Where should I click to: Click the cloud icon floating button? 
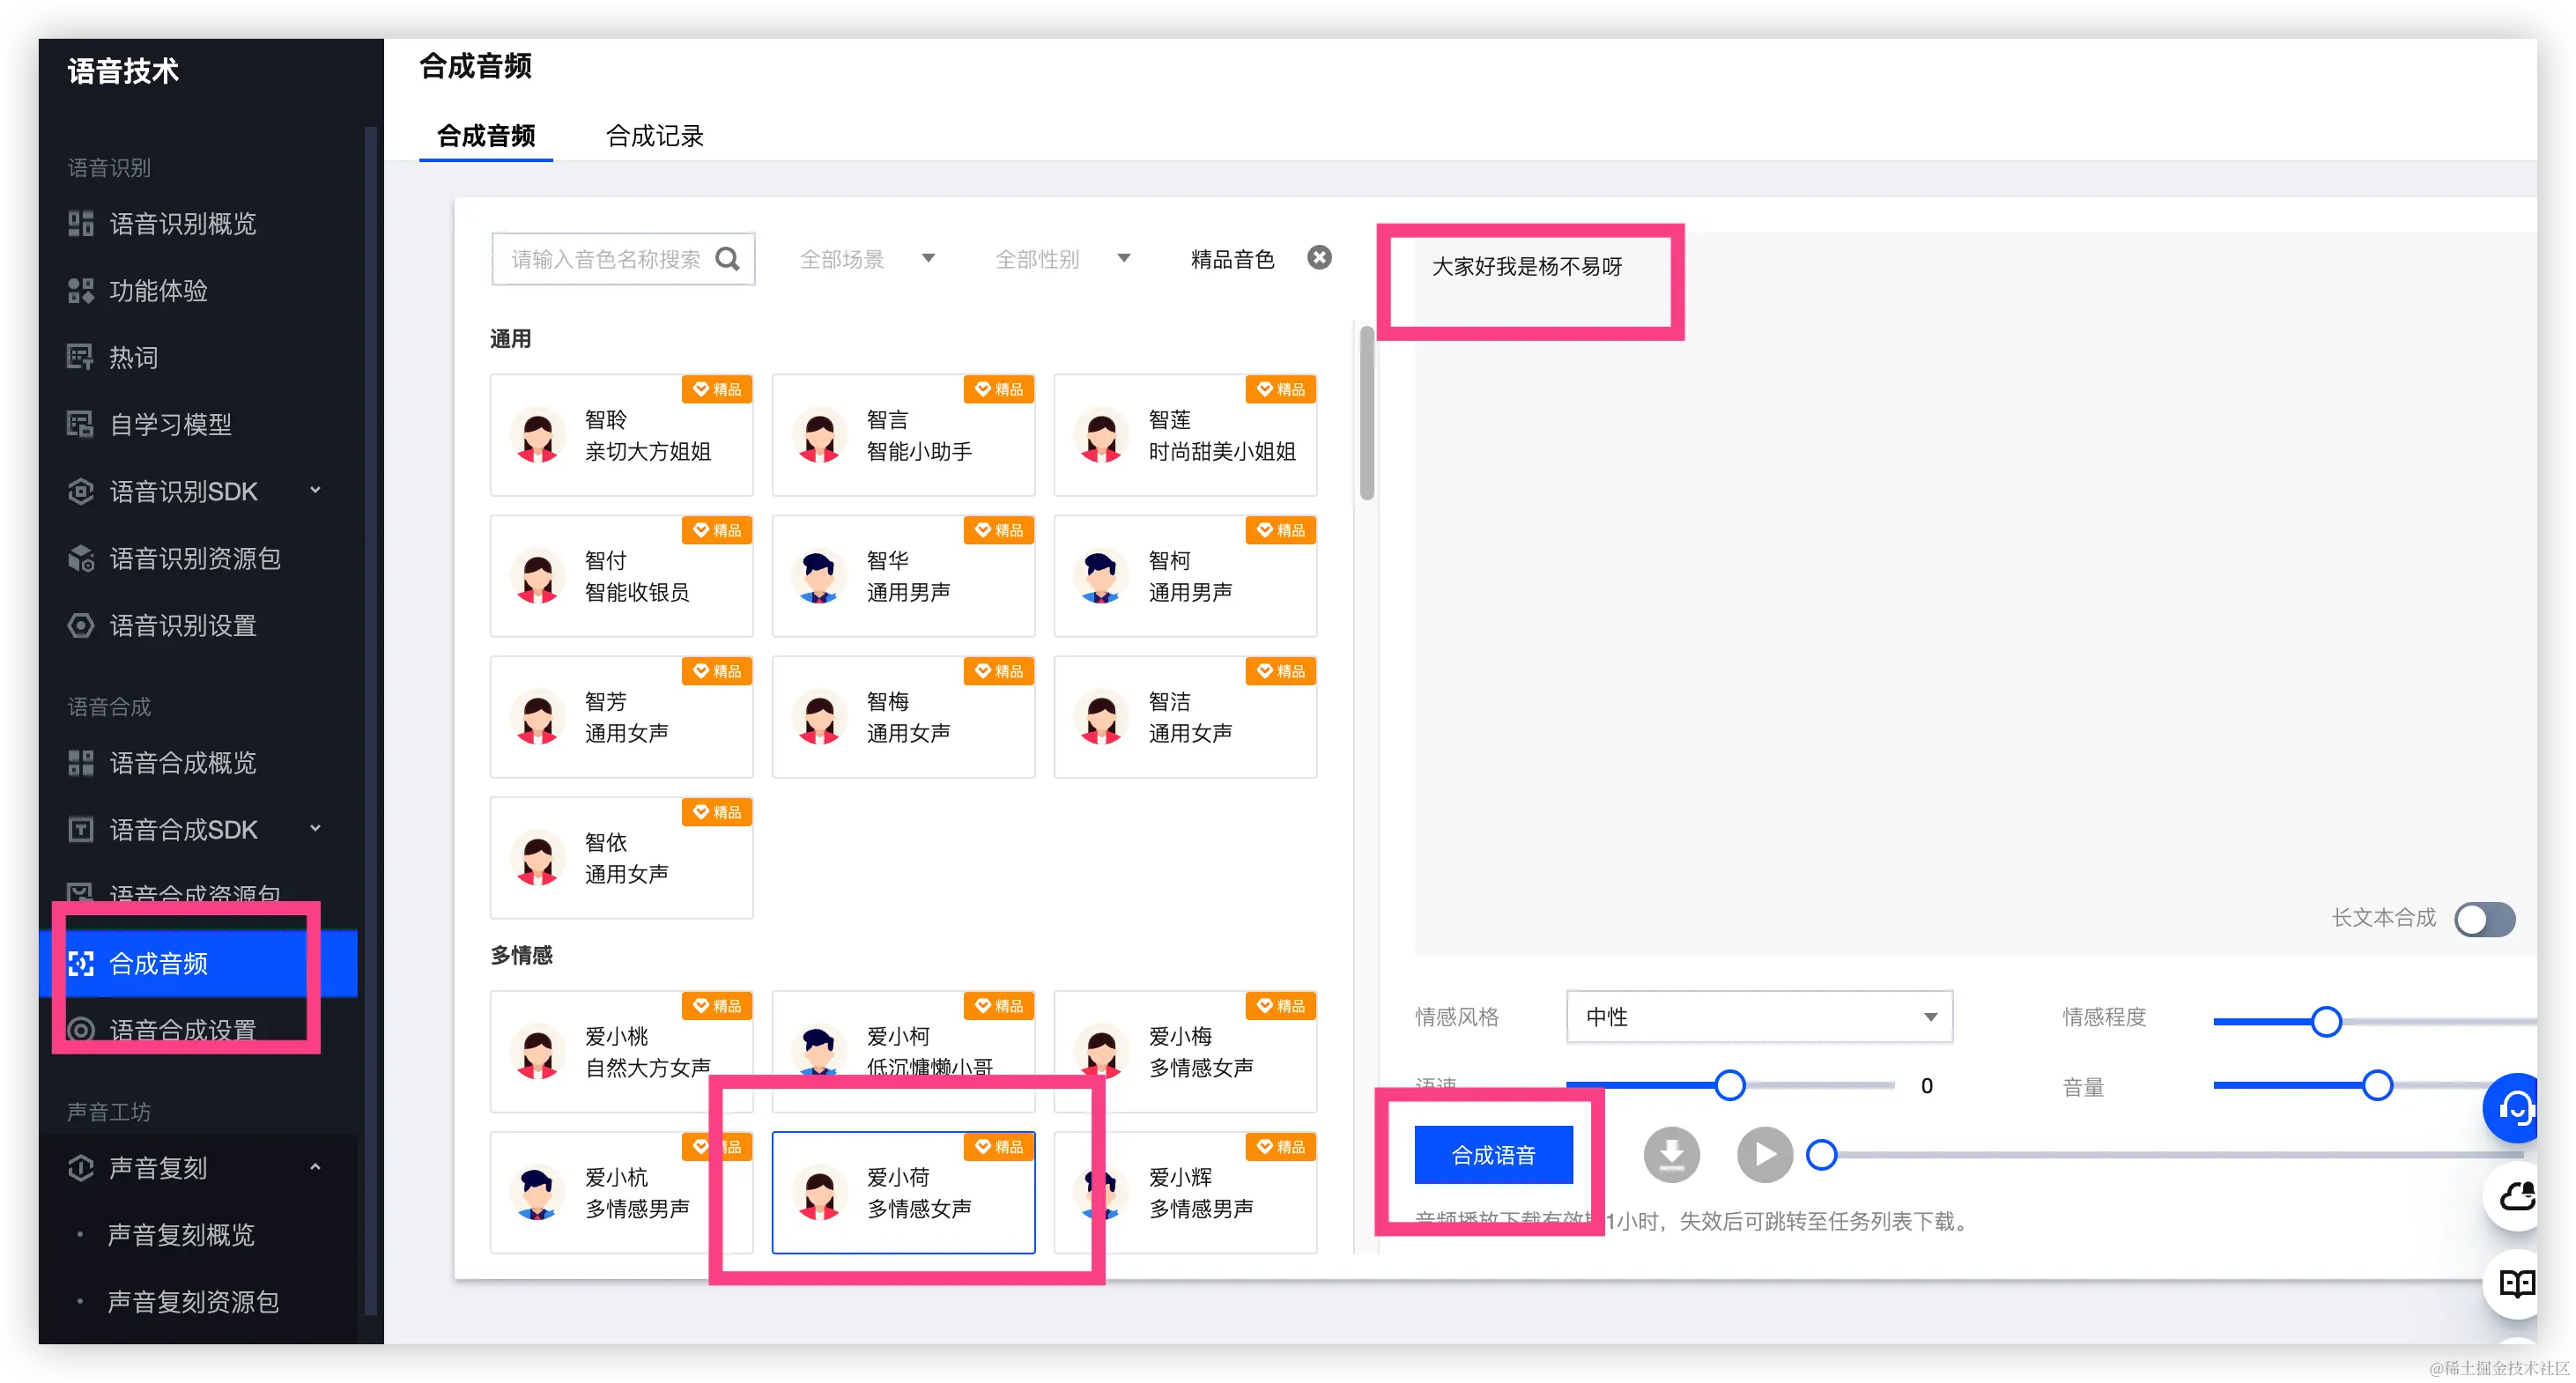2516,1197
